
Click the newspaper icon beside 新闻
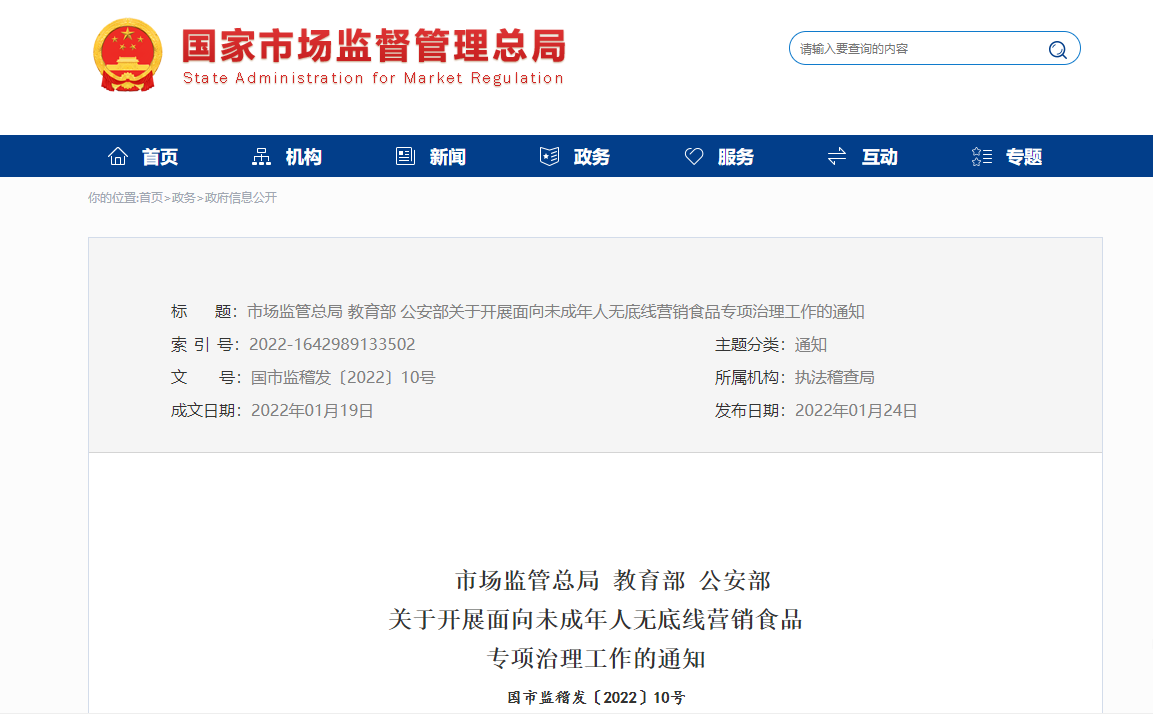click(405, 156)
